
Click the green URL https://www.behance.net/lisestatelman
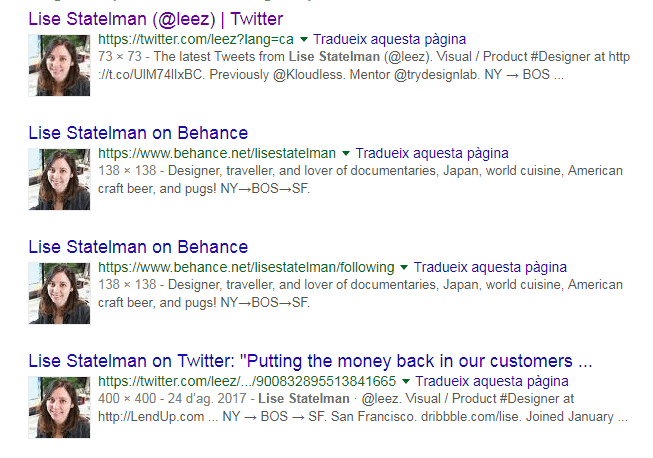pyautogui.click(x=217, y=154)
